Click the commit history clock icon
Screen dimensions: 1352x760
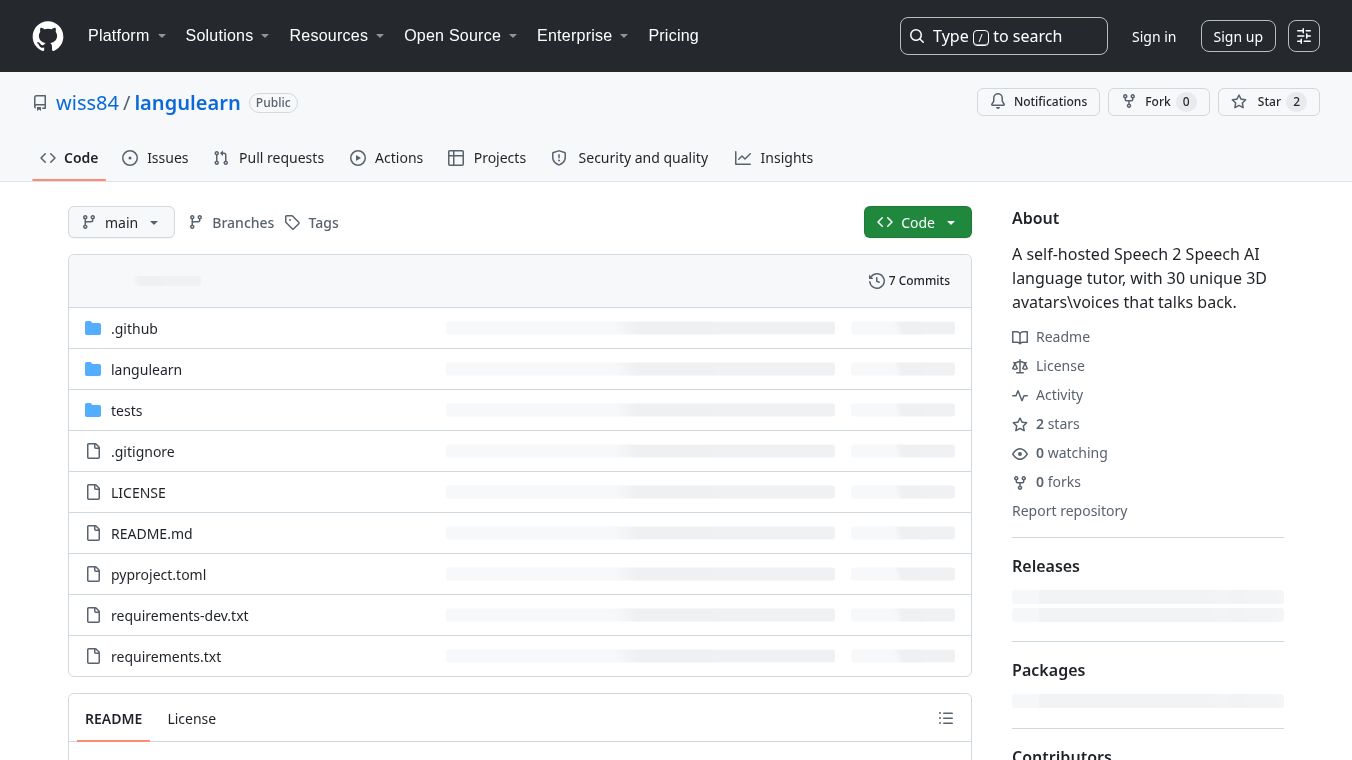[x=877, y=281]
